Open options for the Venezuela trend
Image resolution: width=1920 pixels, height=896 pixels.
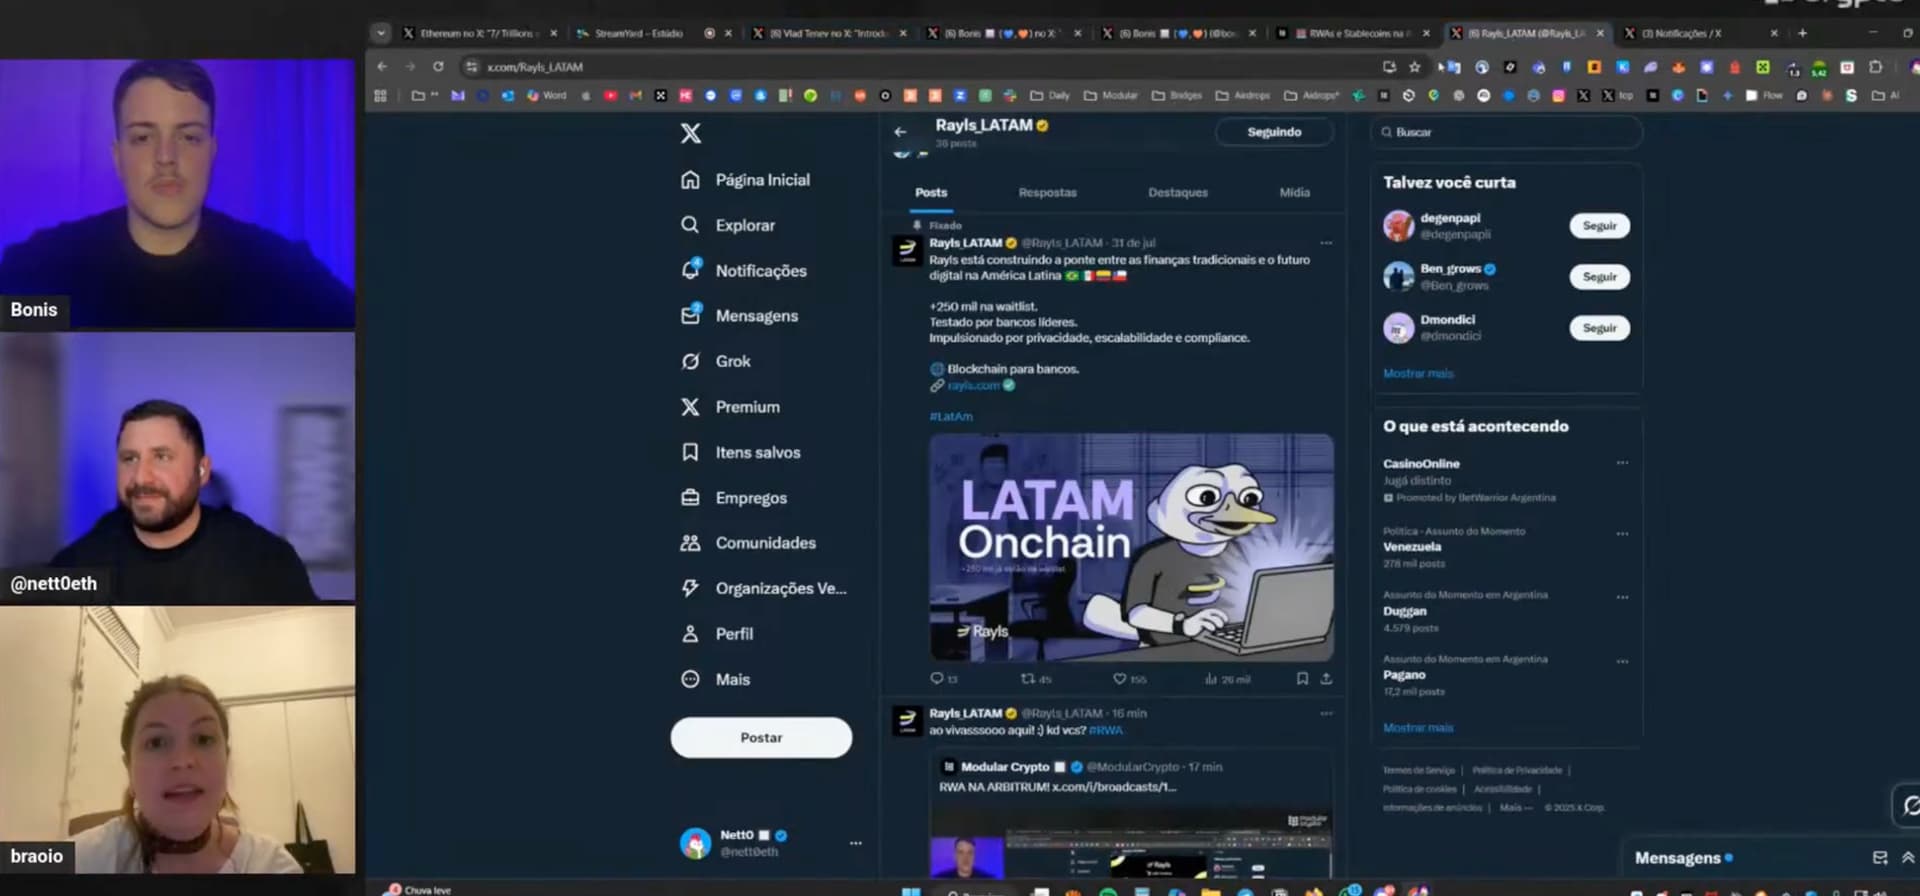pyautogui.click(x=1622, y=534)
